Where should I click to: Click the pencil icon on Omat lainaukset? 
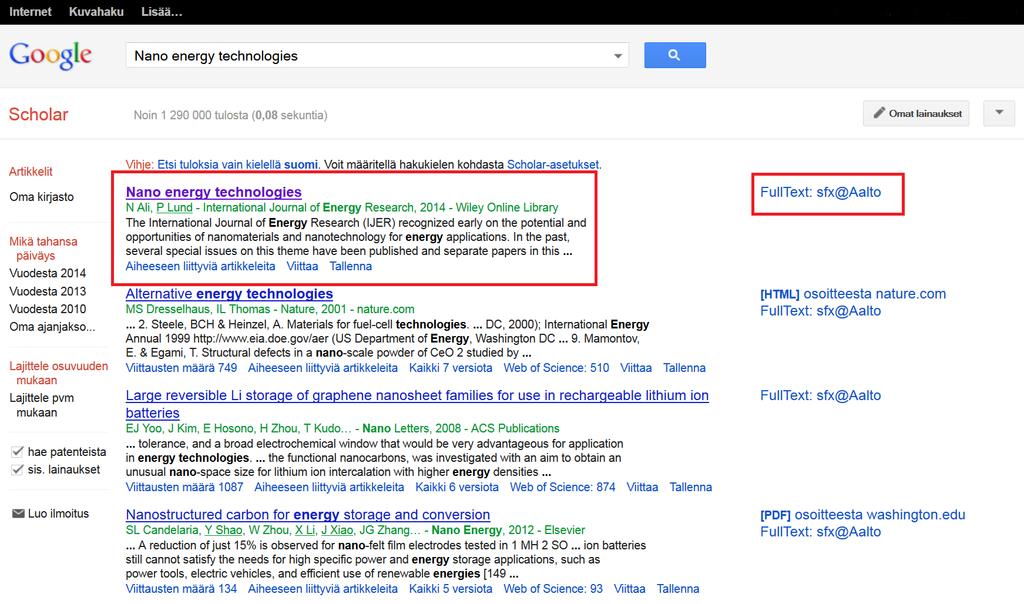[879, 113]
